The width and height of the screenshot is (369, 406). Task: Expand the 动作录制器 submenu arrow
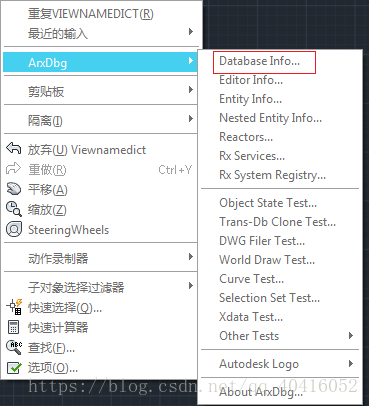point(191,256)
